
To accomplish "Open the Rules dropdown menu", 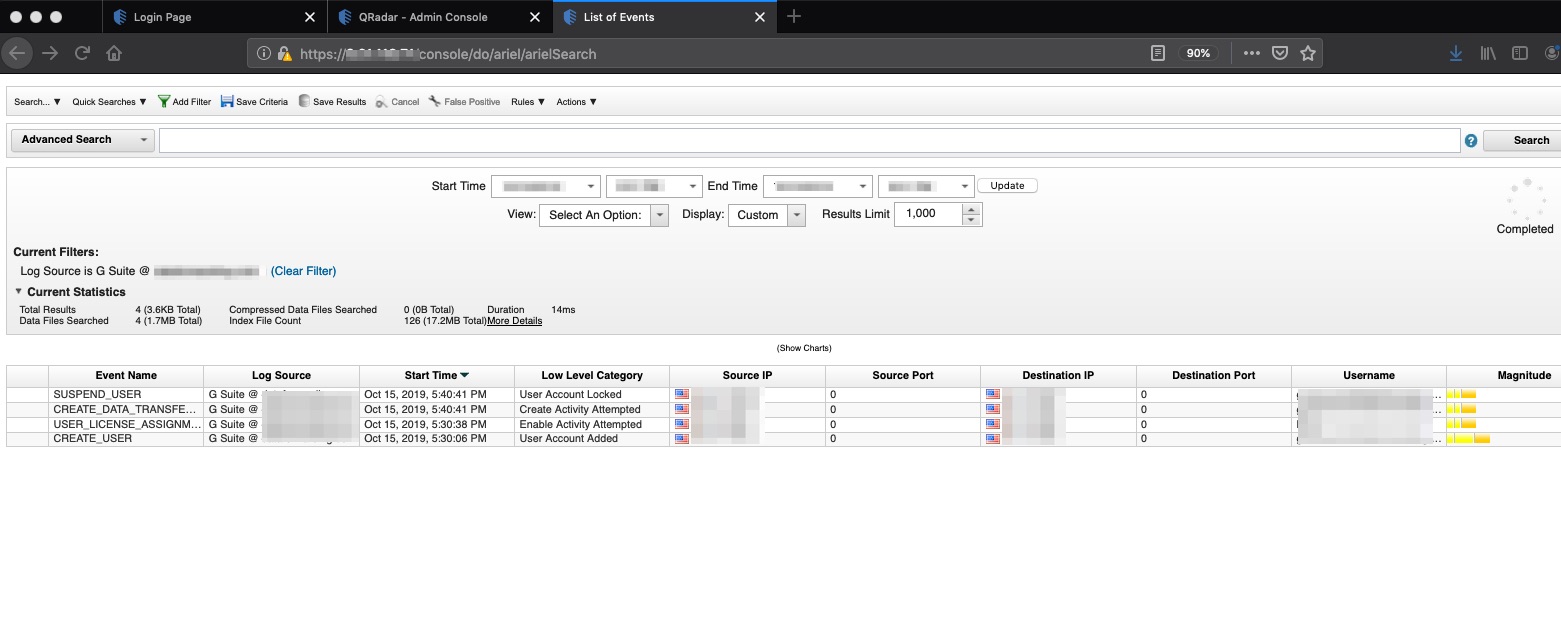I will click(x=528, y=102).
